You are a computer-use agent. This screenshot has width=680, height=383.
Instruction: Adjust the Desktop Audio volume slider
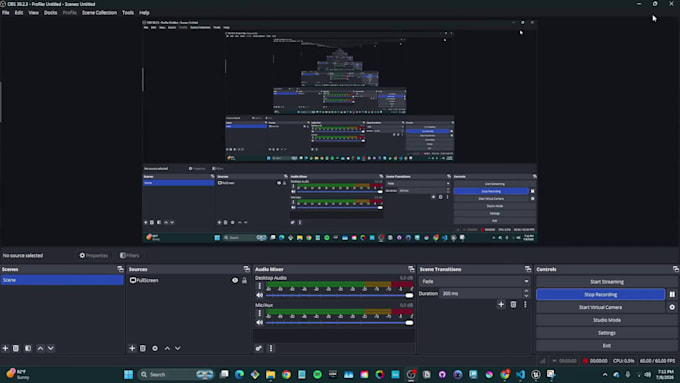click(x=339, y=295)
